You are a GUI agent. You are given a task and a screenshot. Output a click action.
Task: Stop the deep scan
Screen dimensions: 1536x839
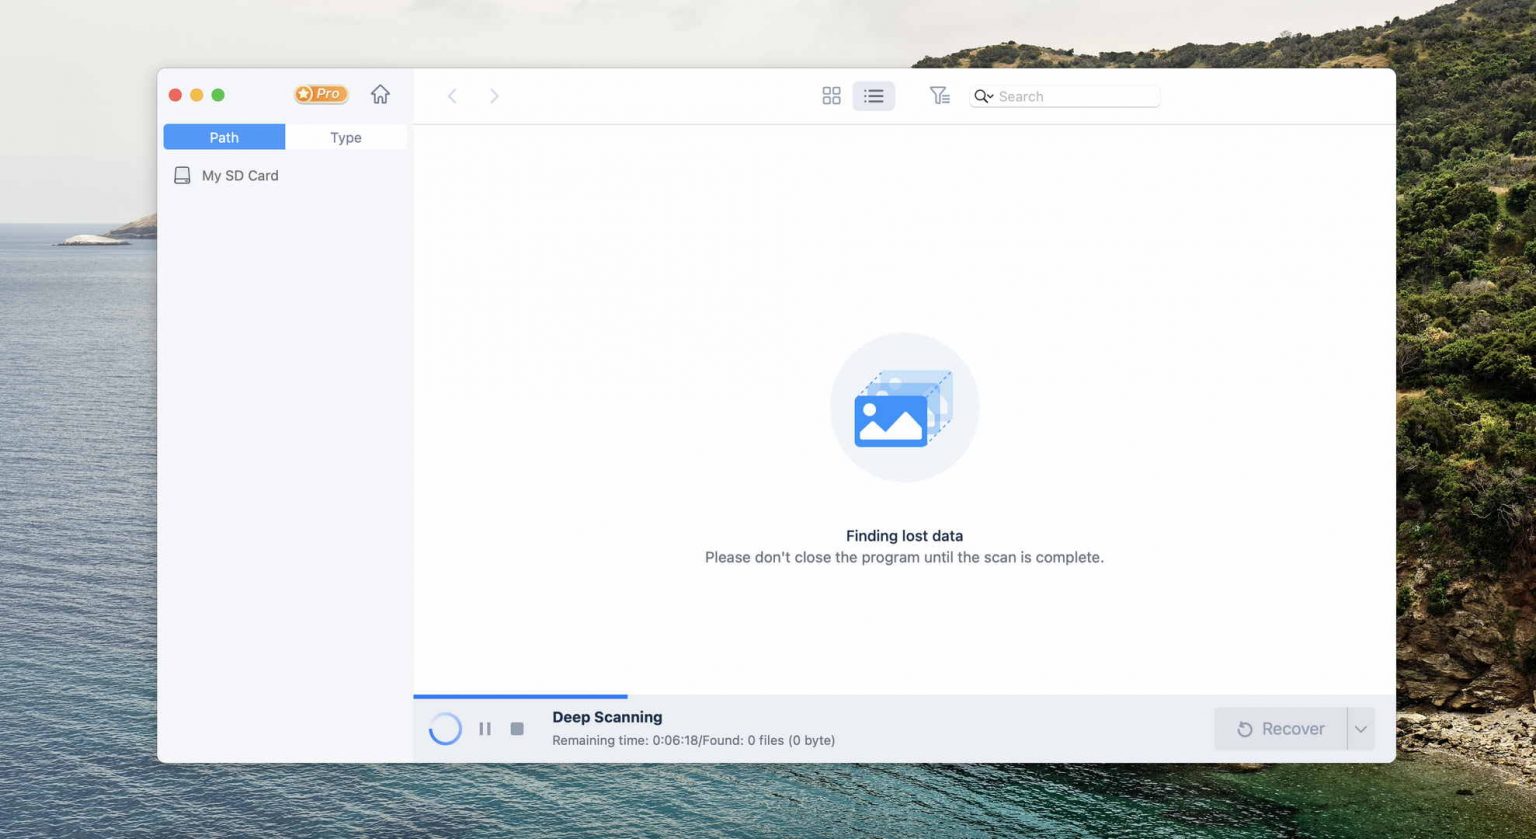point(517,729)
